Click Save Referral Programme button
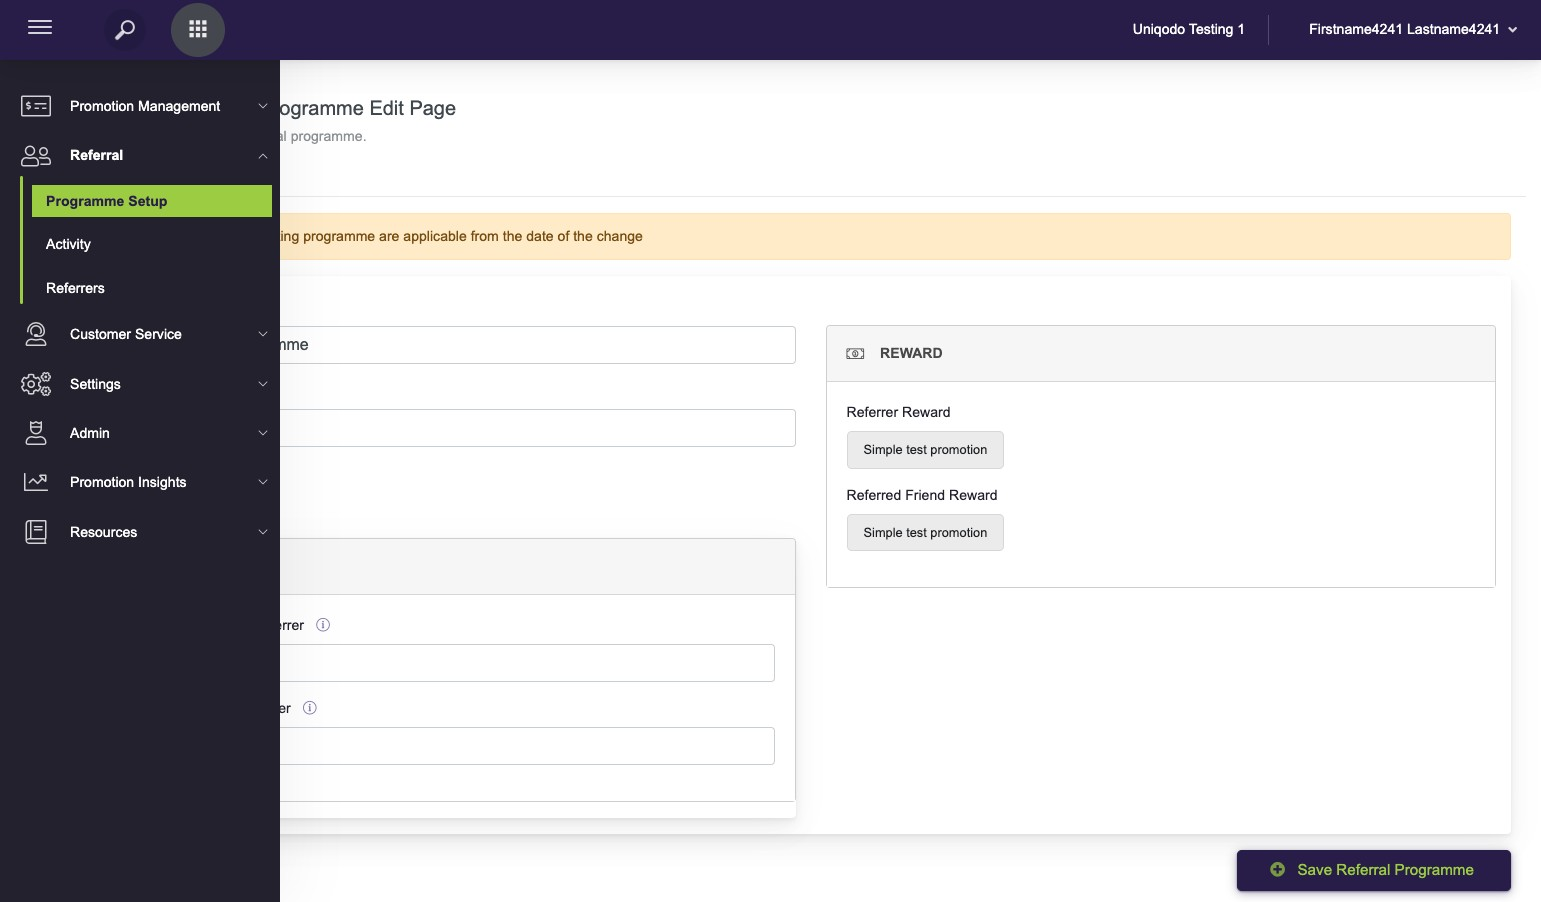 coord(1373,870)
